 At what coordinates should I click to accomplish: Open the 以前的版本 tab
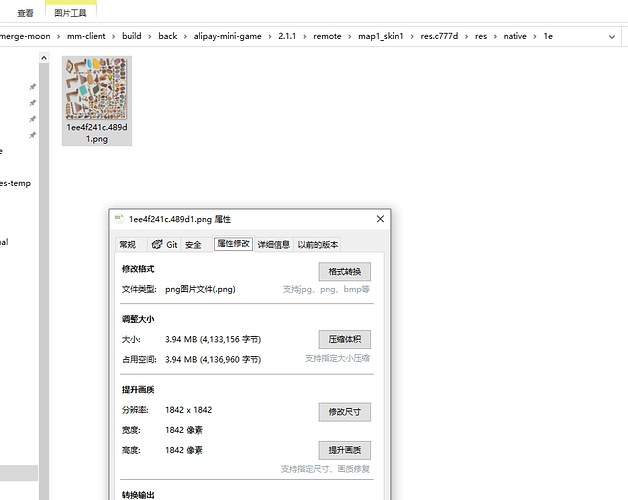click(x=318, y=244)
